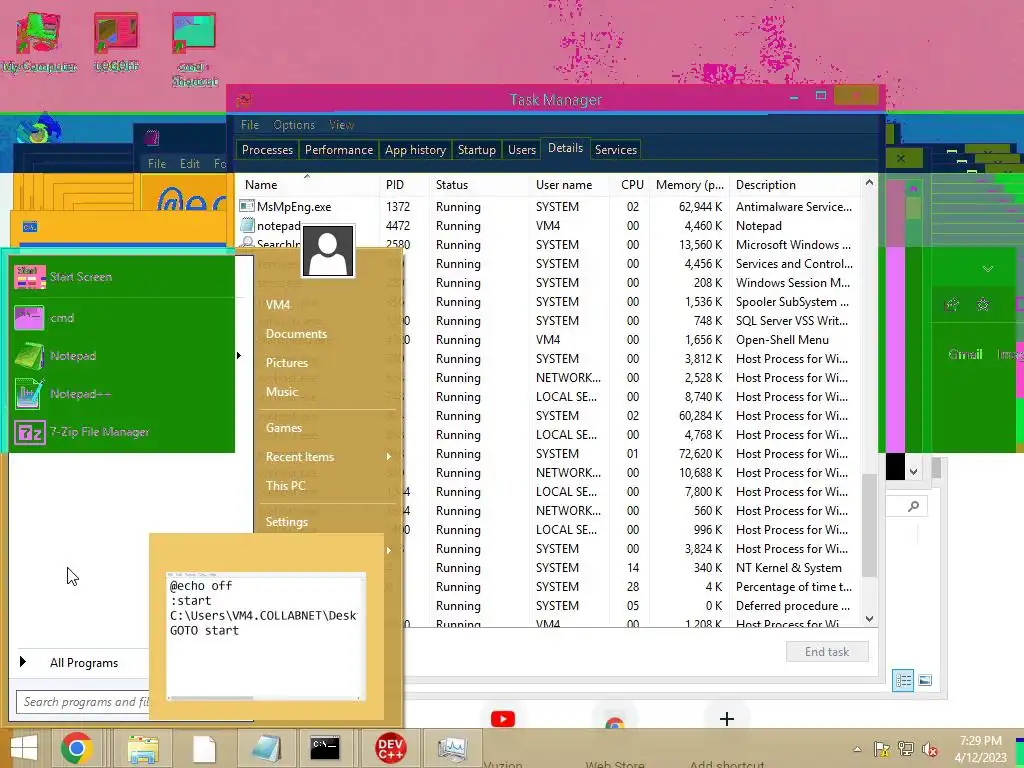Open Documents from the start menu
Image resolution: width=1024 pixels, height=768 pixels.
(x=296, y=334)
